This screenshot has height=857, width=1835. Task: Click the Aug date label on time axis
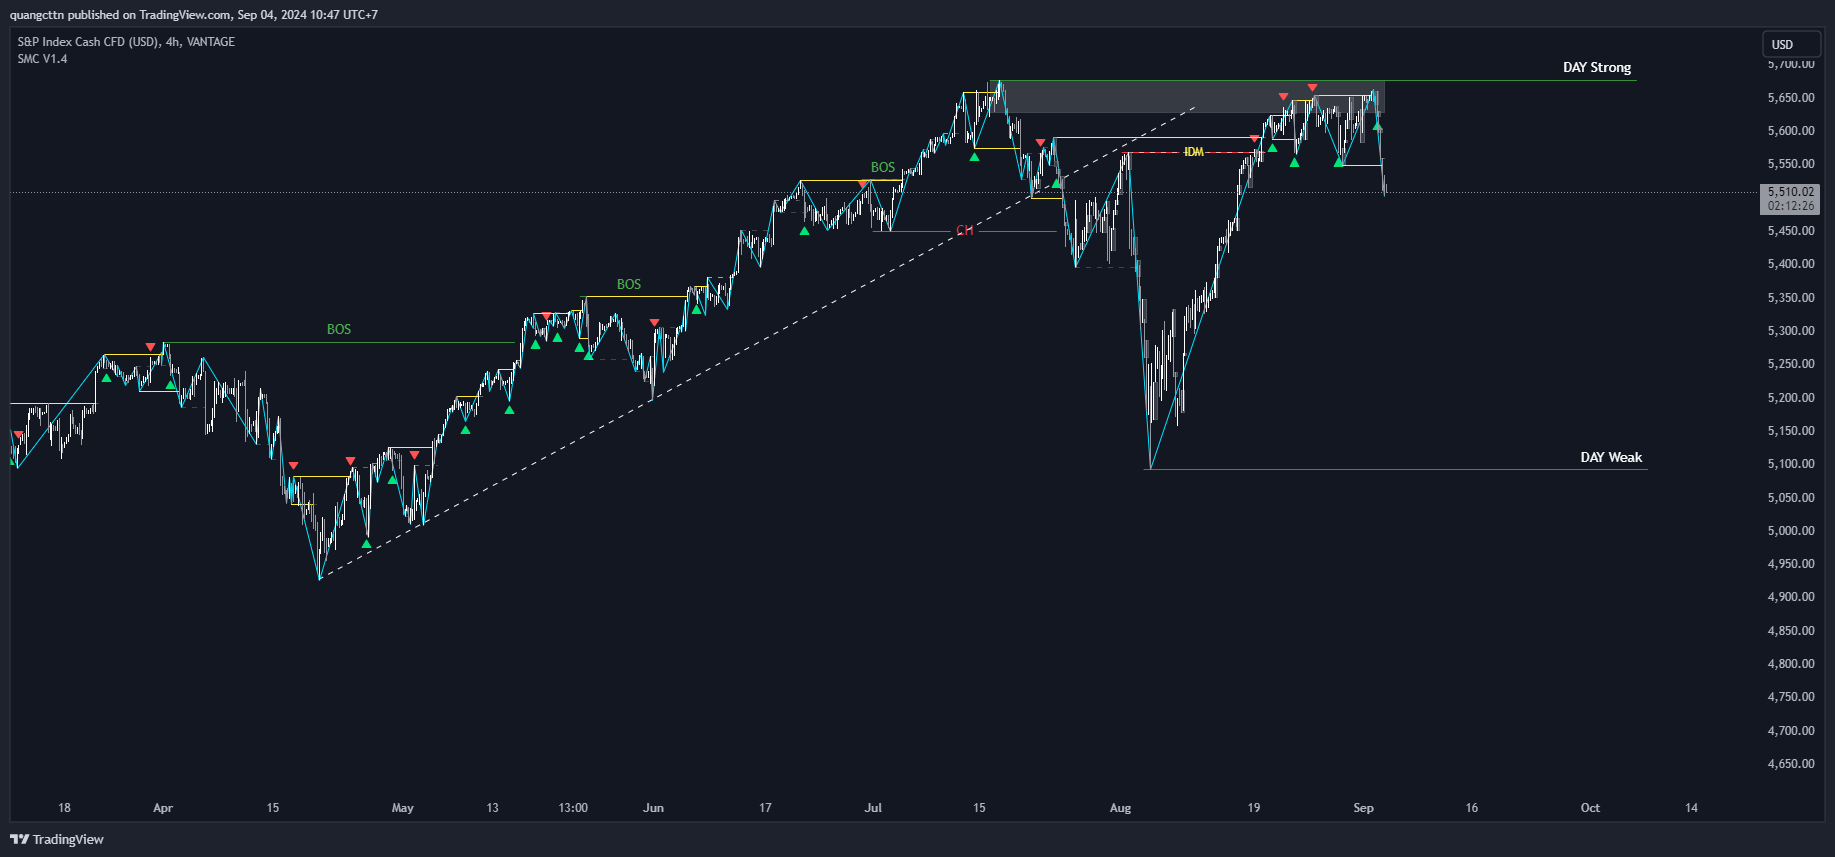1120,808
